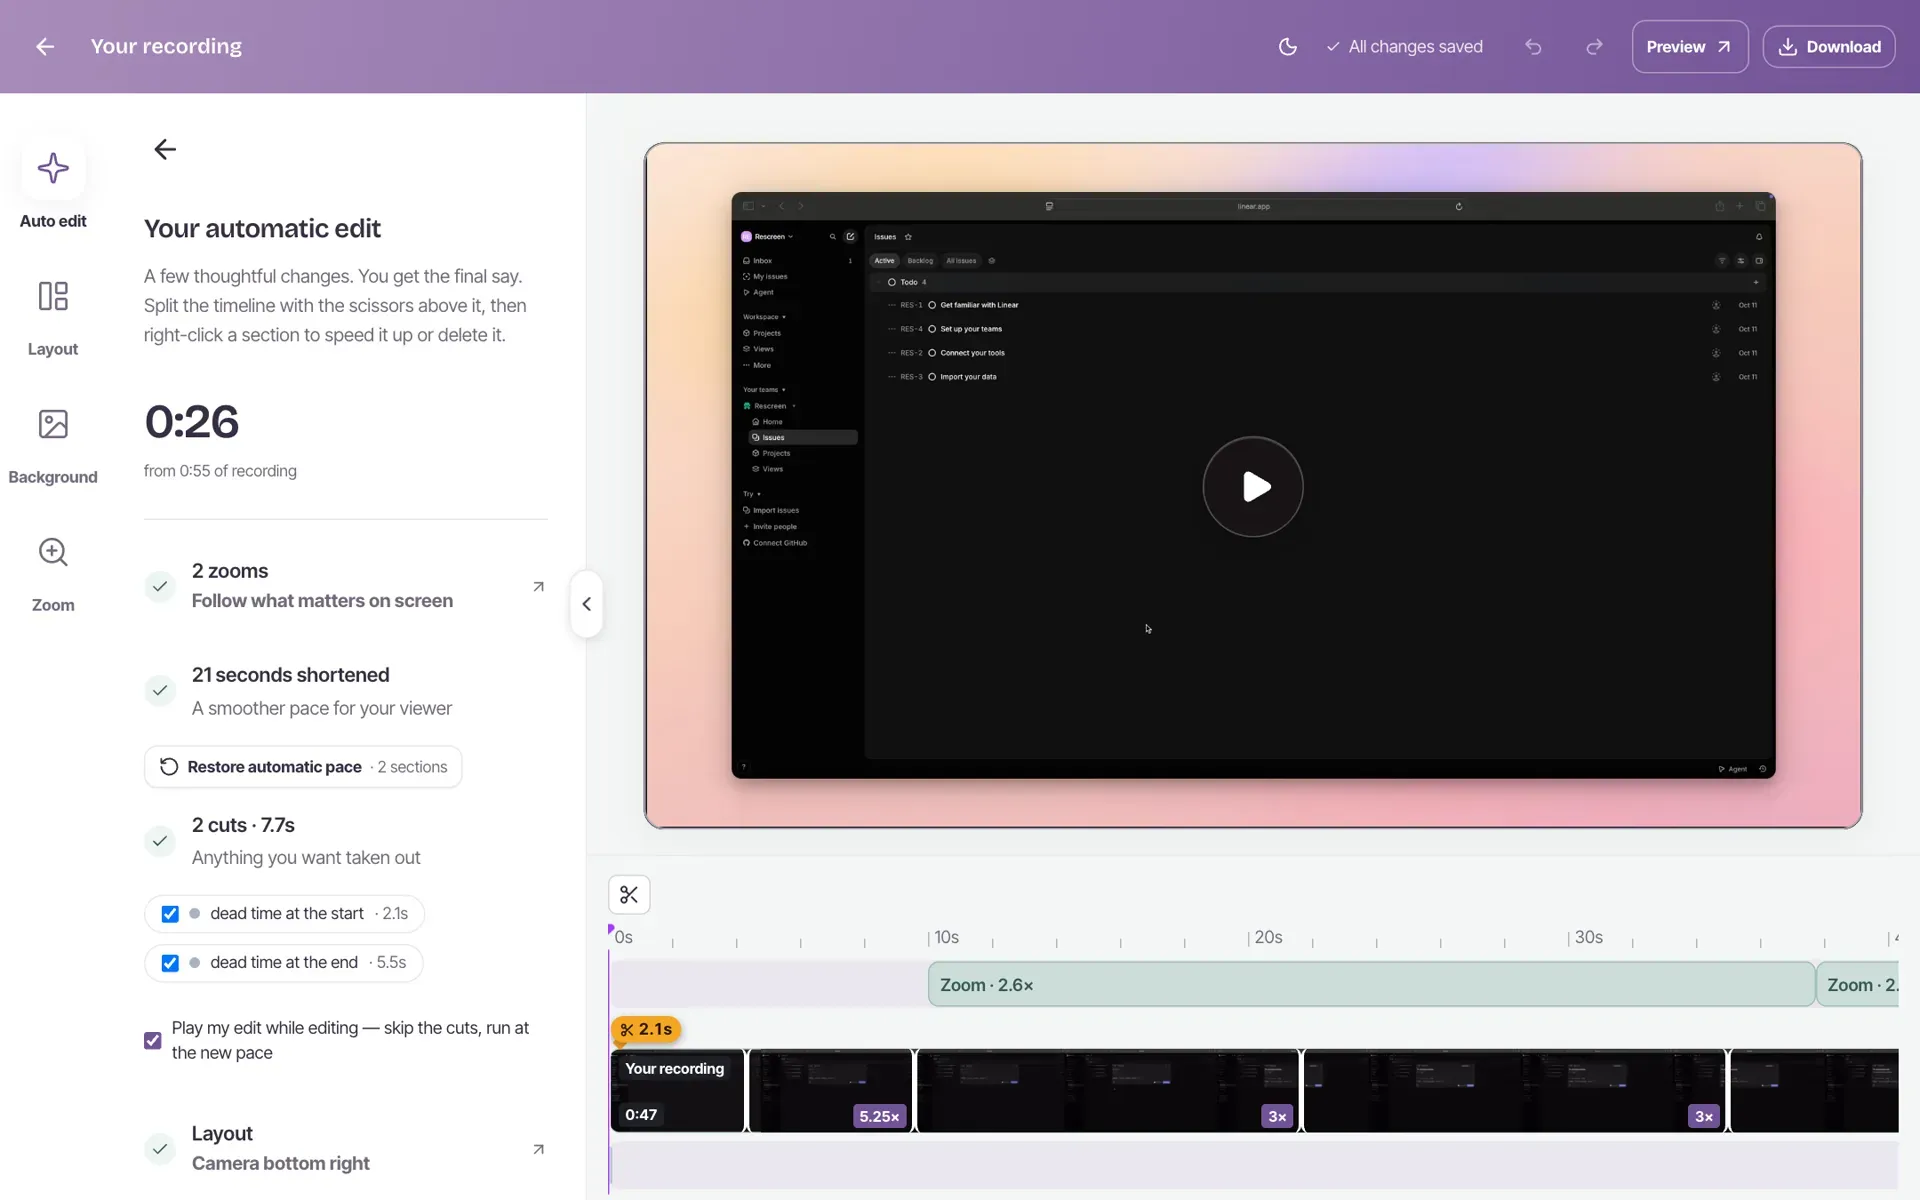Open the Zoom panel

tap(53, 573)
